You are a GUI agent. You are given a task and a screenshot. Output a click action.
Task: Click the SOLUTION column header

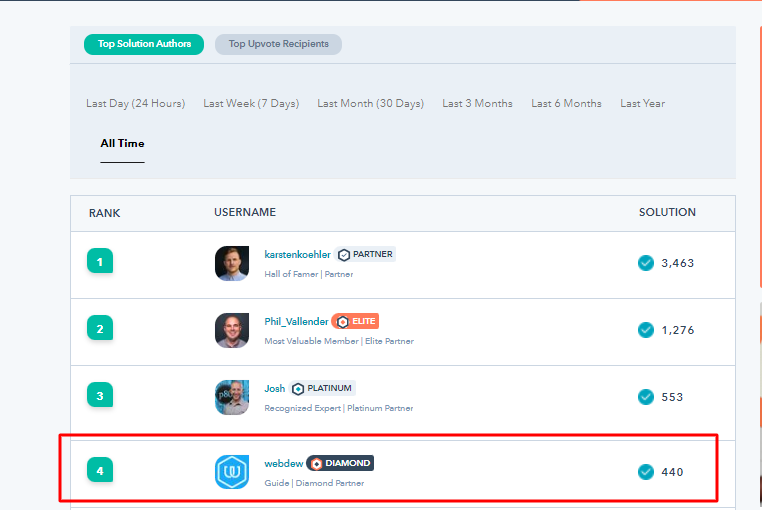point(667,212)
